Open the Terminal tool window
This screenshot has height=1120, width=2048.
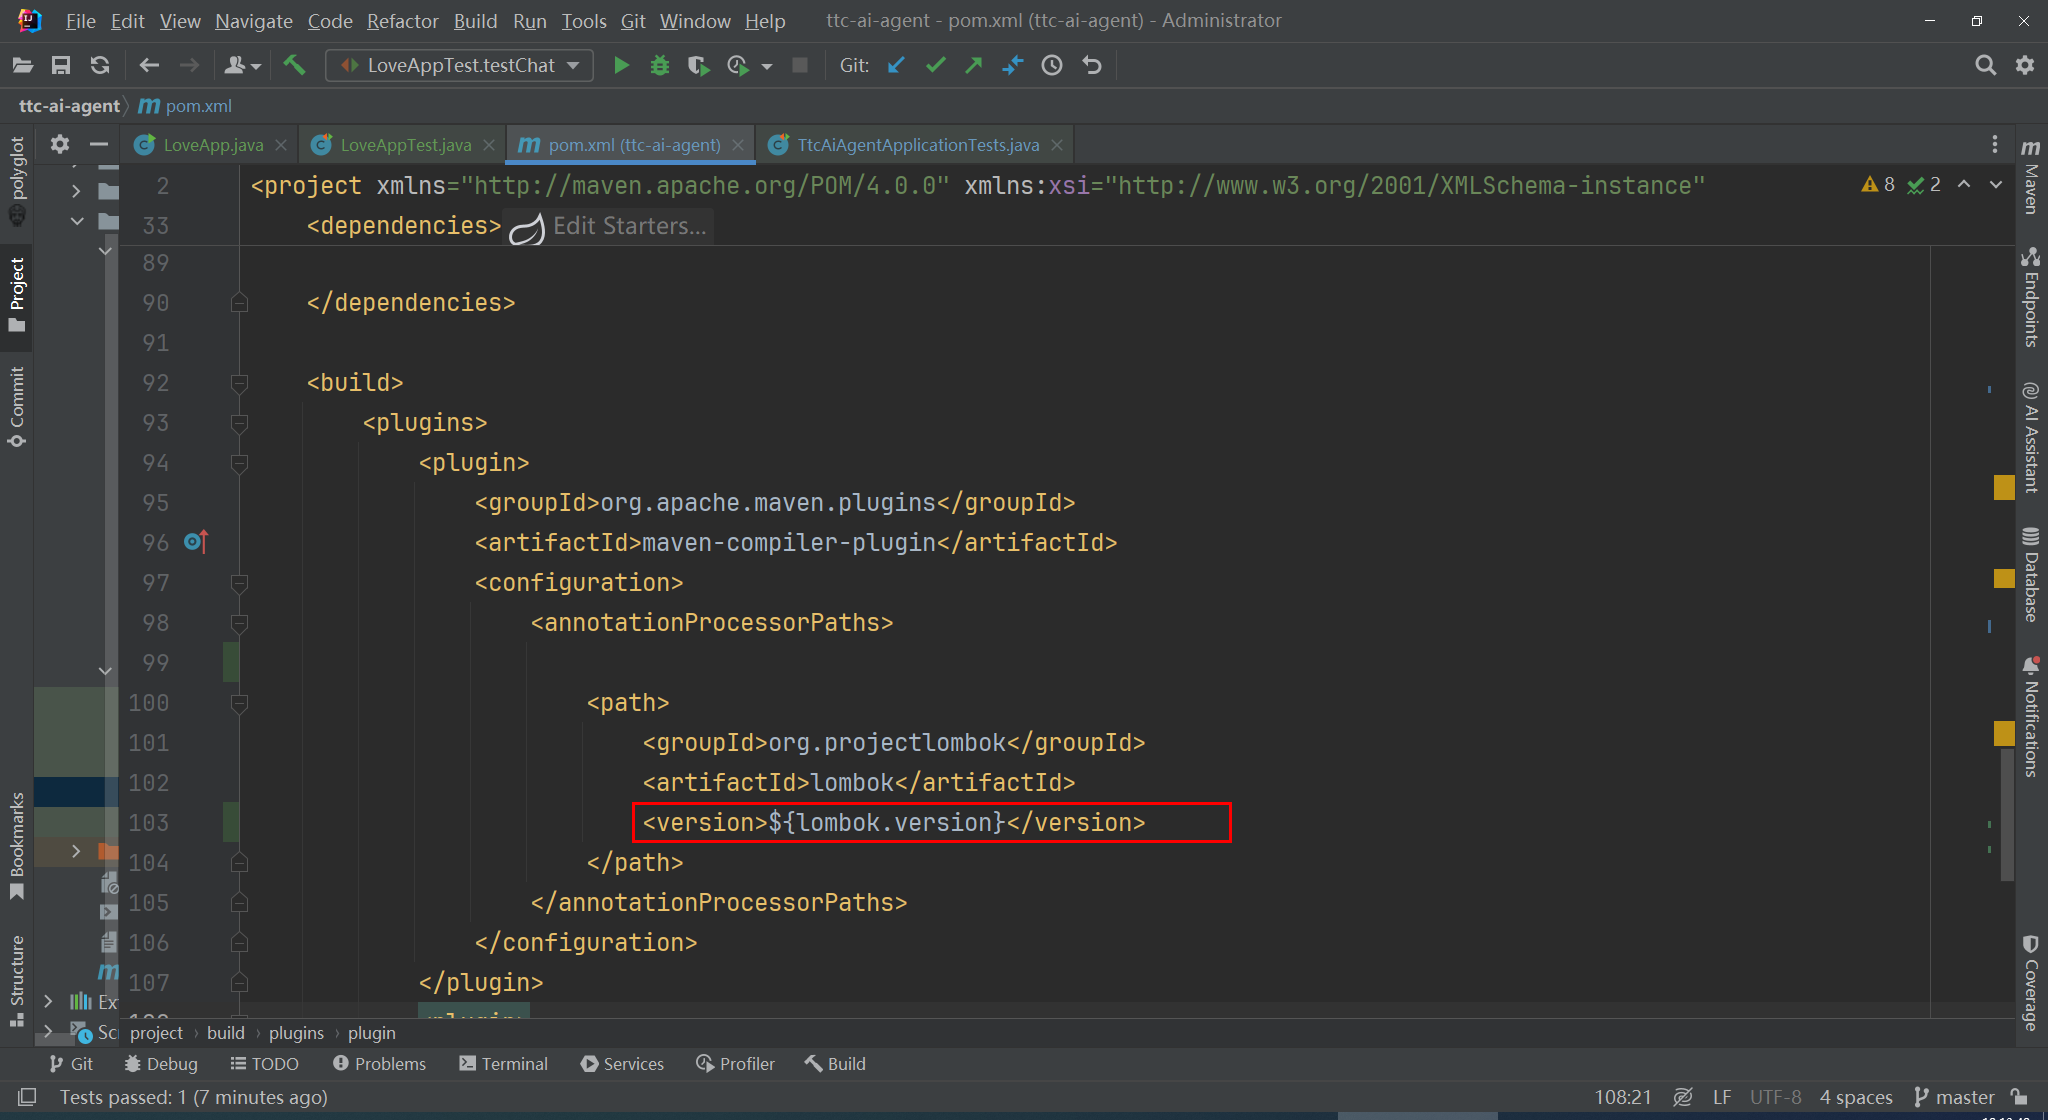pos(503,1063)
